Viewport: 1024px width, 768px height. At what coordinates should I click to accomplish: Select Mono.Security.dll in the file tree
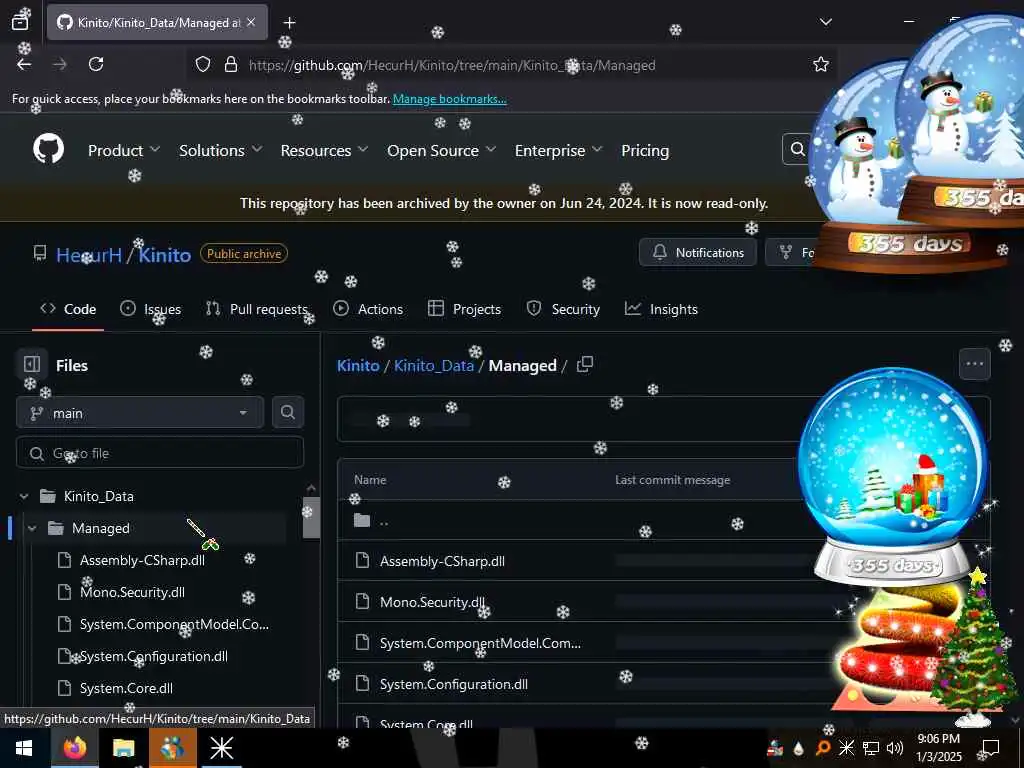[x=132, y=592]
